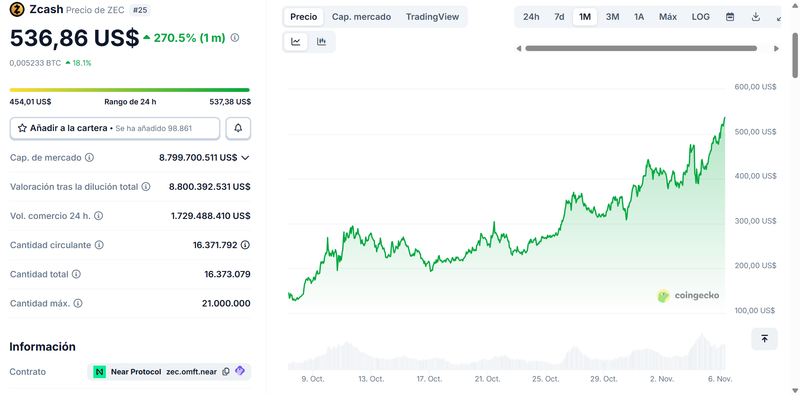Open the TradingView tab
The width and height of the screenshot is (800, 395).
click(x=432, y=17)
